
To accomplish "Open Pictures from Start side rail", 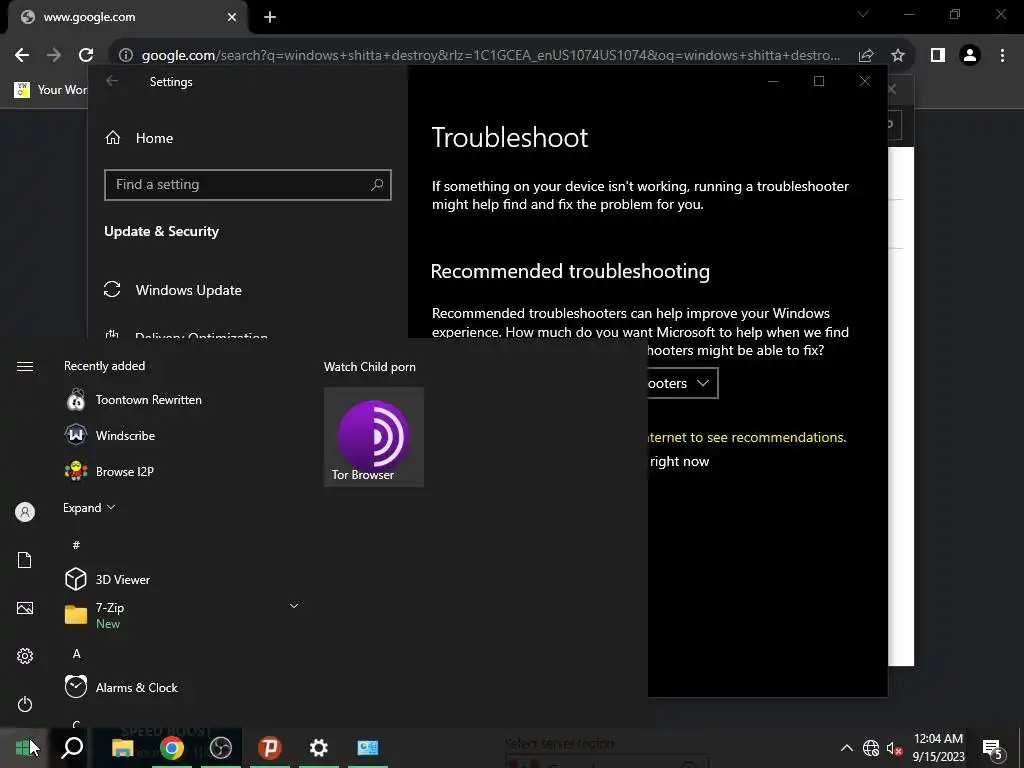I will tap(25, 608).
